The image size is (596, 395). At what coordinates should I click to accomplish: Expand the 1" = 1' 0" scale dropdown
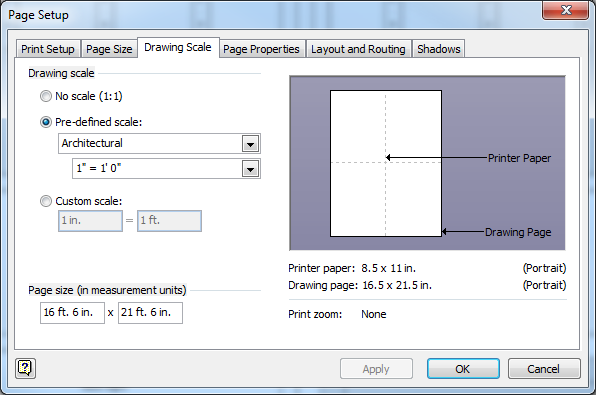pos(166,168)
